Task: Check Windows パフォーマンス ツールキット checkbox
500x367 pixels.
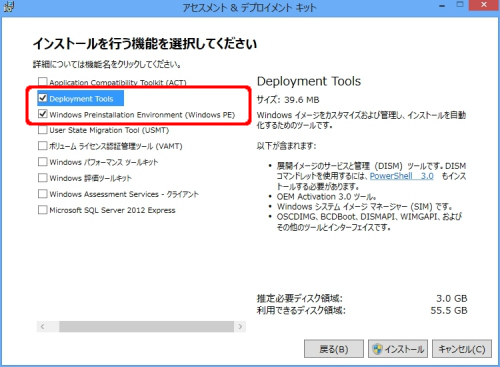Action: pyautogui.click(x=43, y=162)
